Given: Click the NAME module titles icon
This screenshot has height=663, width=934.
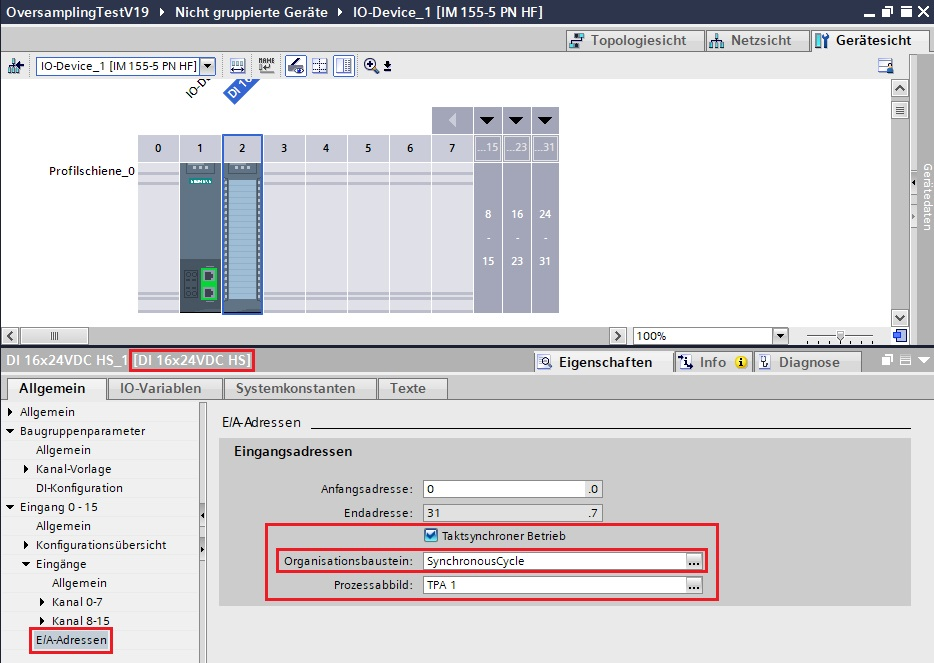Looking at the screenshot, I should click(x=266, y=66).
